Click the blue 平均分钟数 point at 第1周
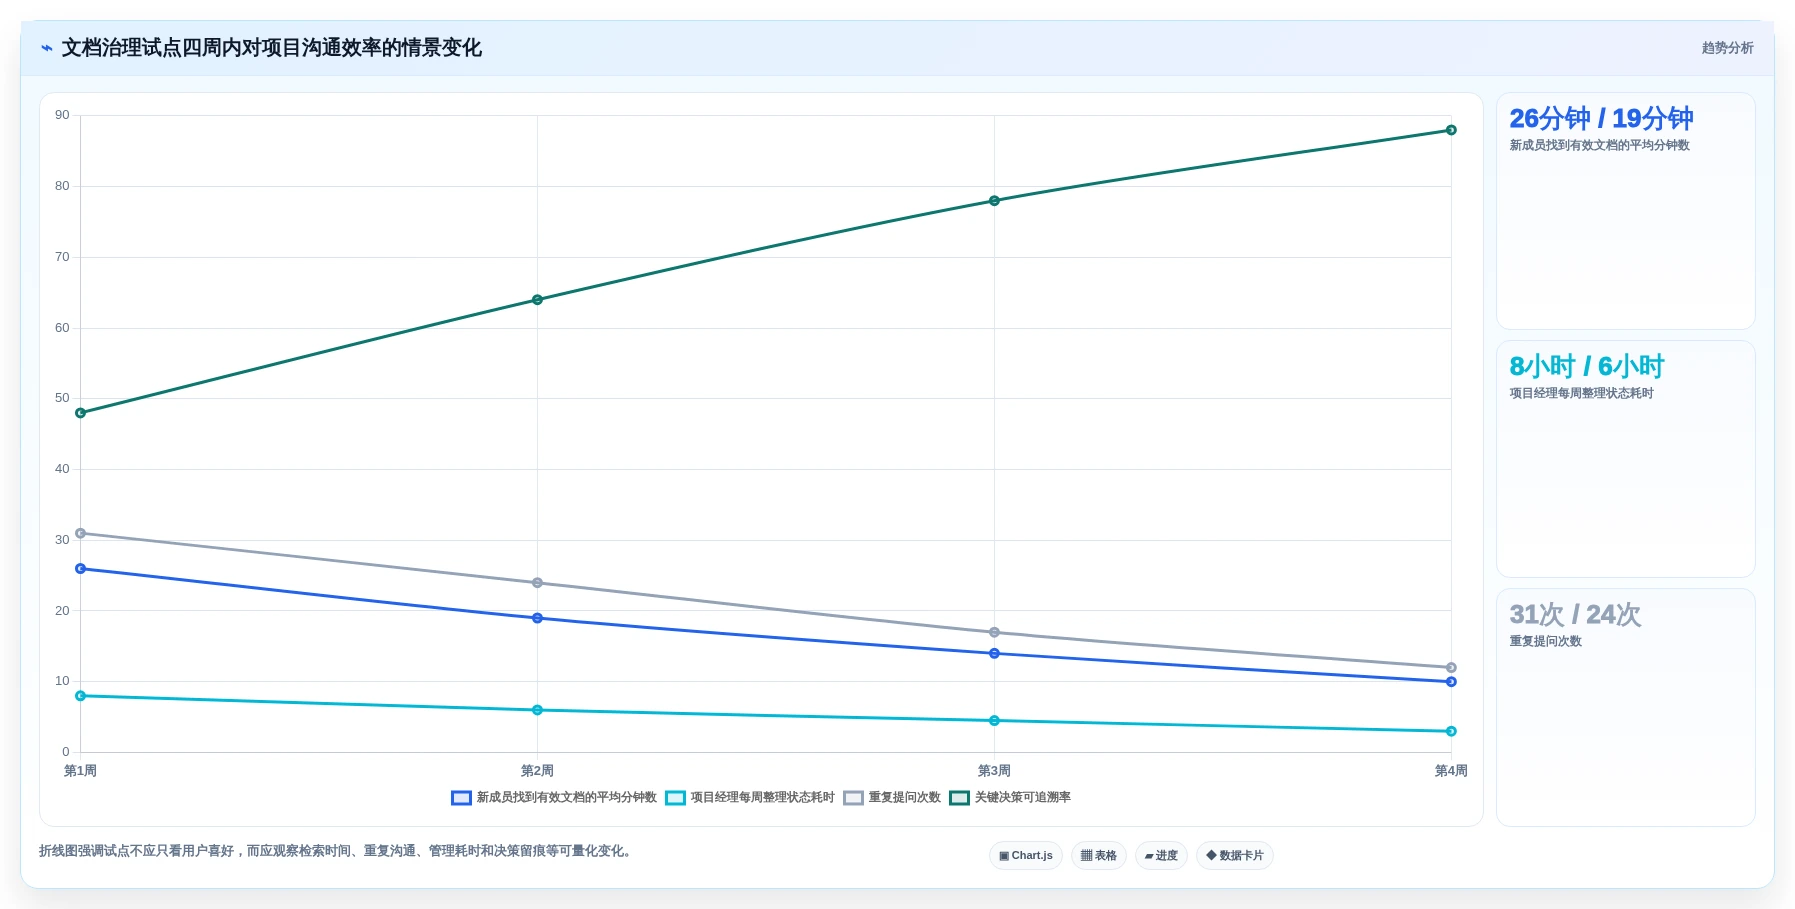The height and width of the screenshot is (909, 1795). click(81, 569)
